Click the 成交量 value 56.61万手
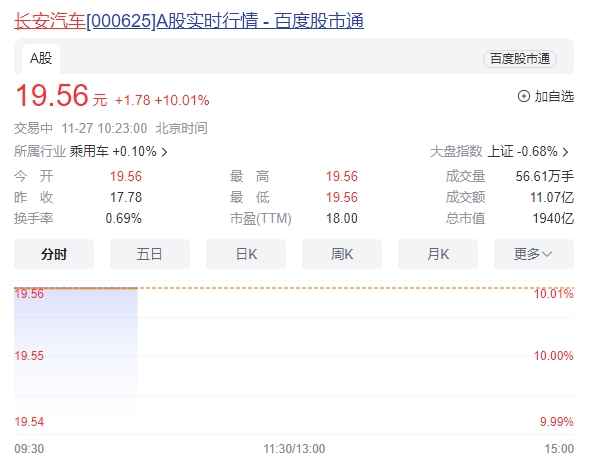The image size is (592, 460). coord(545,176)
